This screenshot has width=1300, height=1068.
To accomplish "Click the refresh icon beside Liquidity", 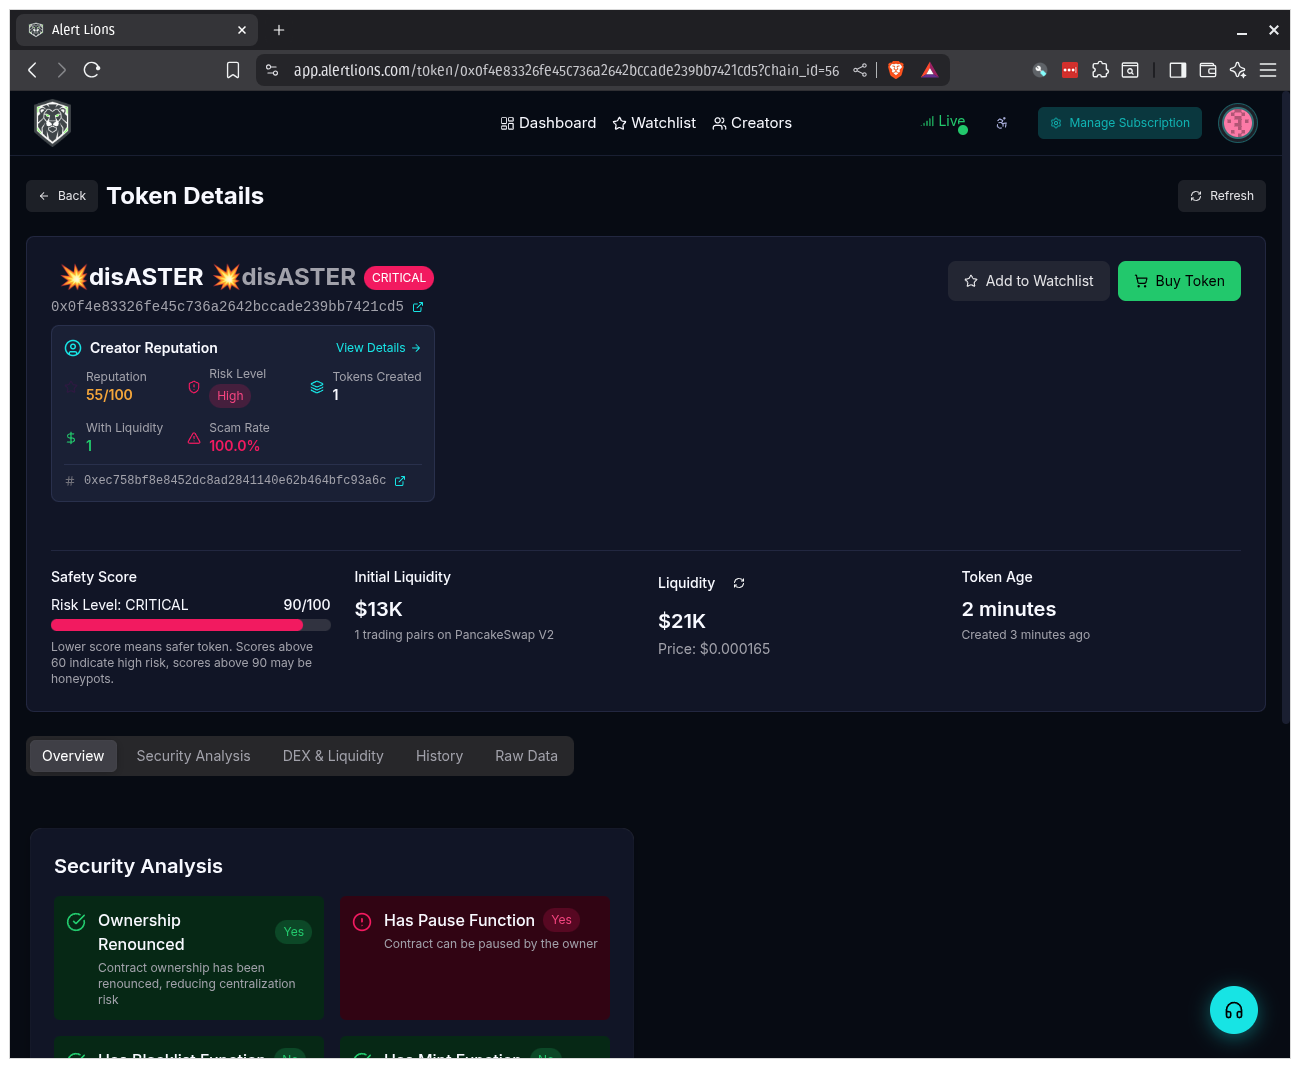I will (x=738, y=583).
